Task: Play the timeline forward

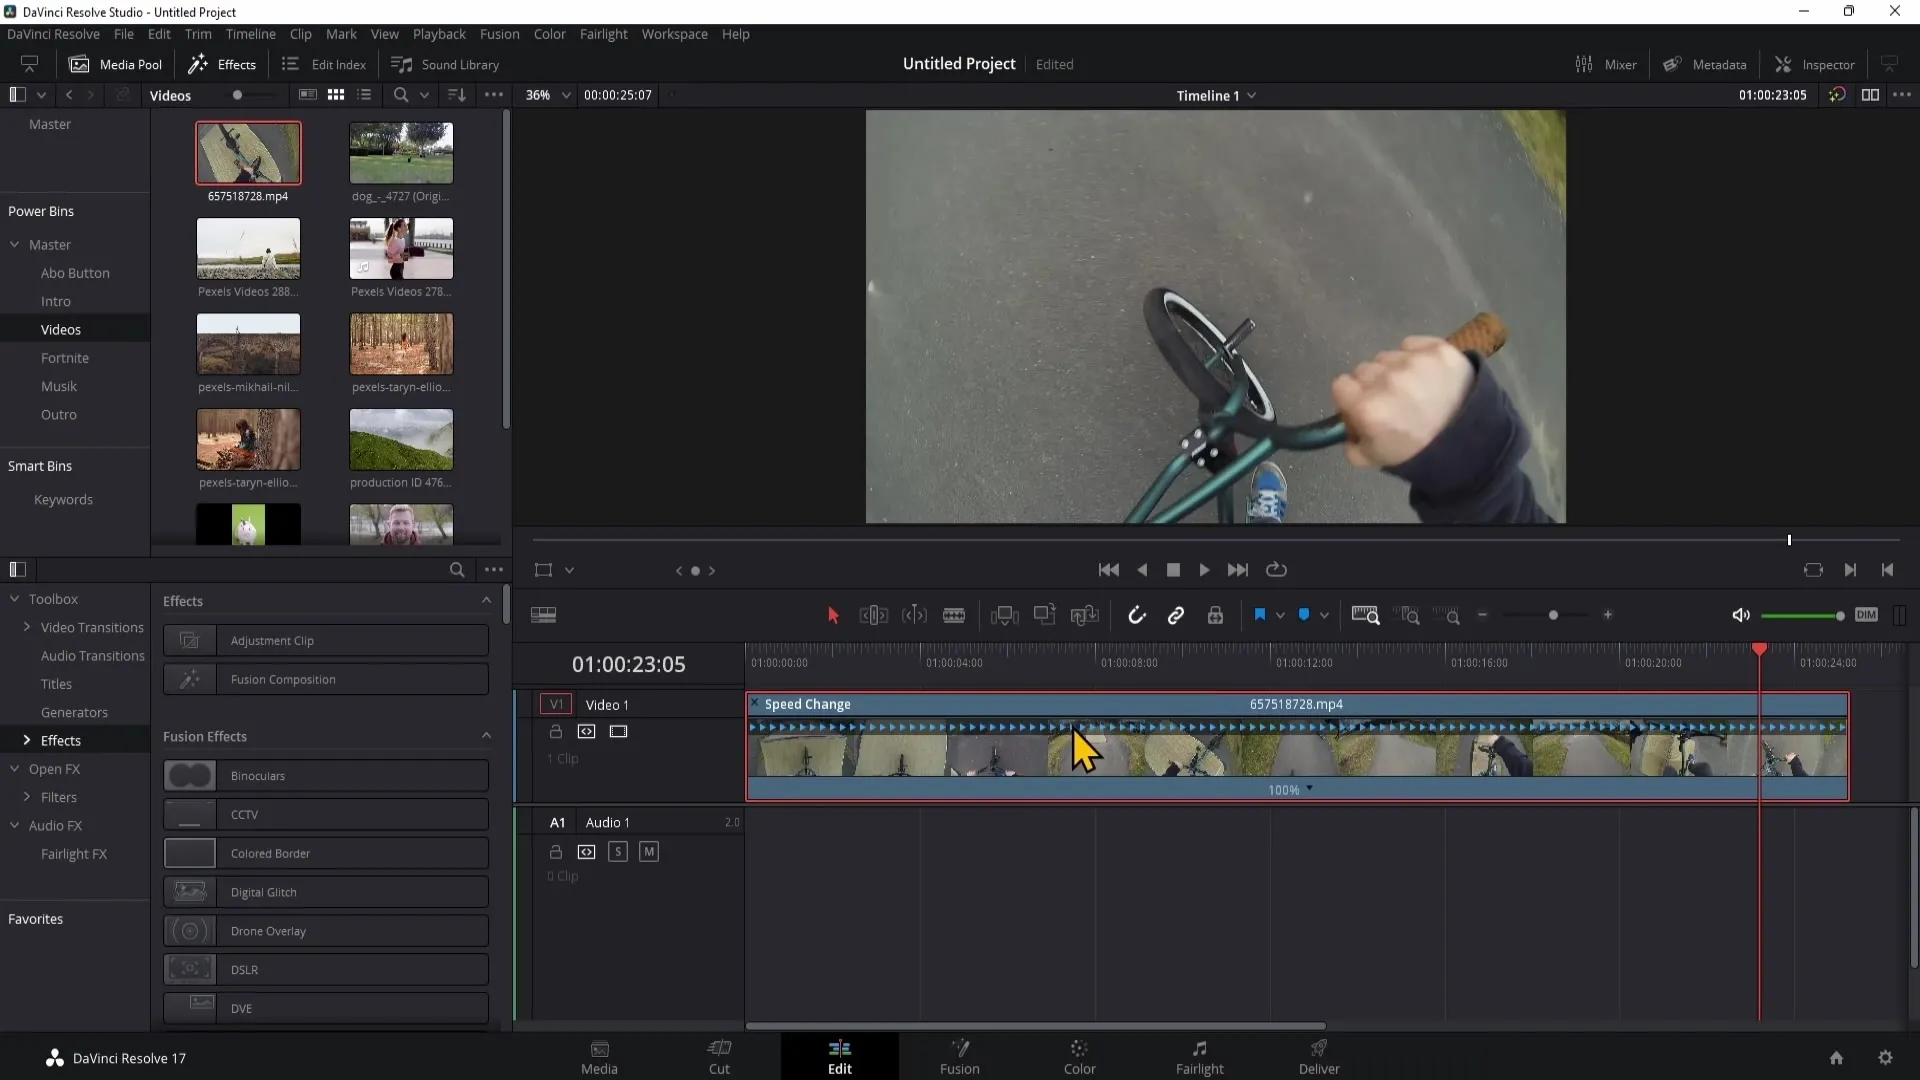Action: (x=1204, y=570)
